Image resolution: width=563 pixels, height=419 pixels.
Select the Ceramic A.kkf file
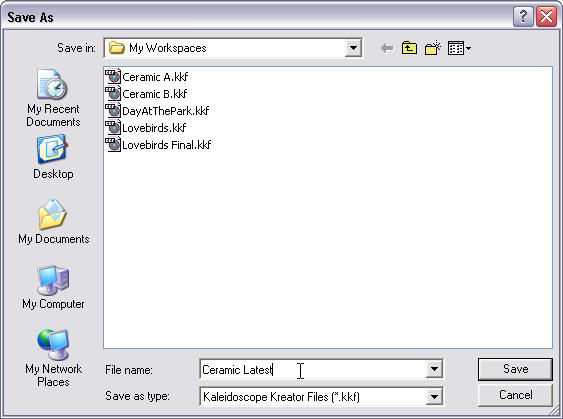click(147, 76)
